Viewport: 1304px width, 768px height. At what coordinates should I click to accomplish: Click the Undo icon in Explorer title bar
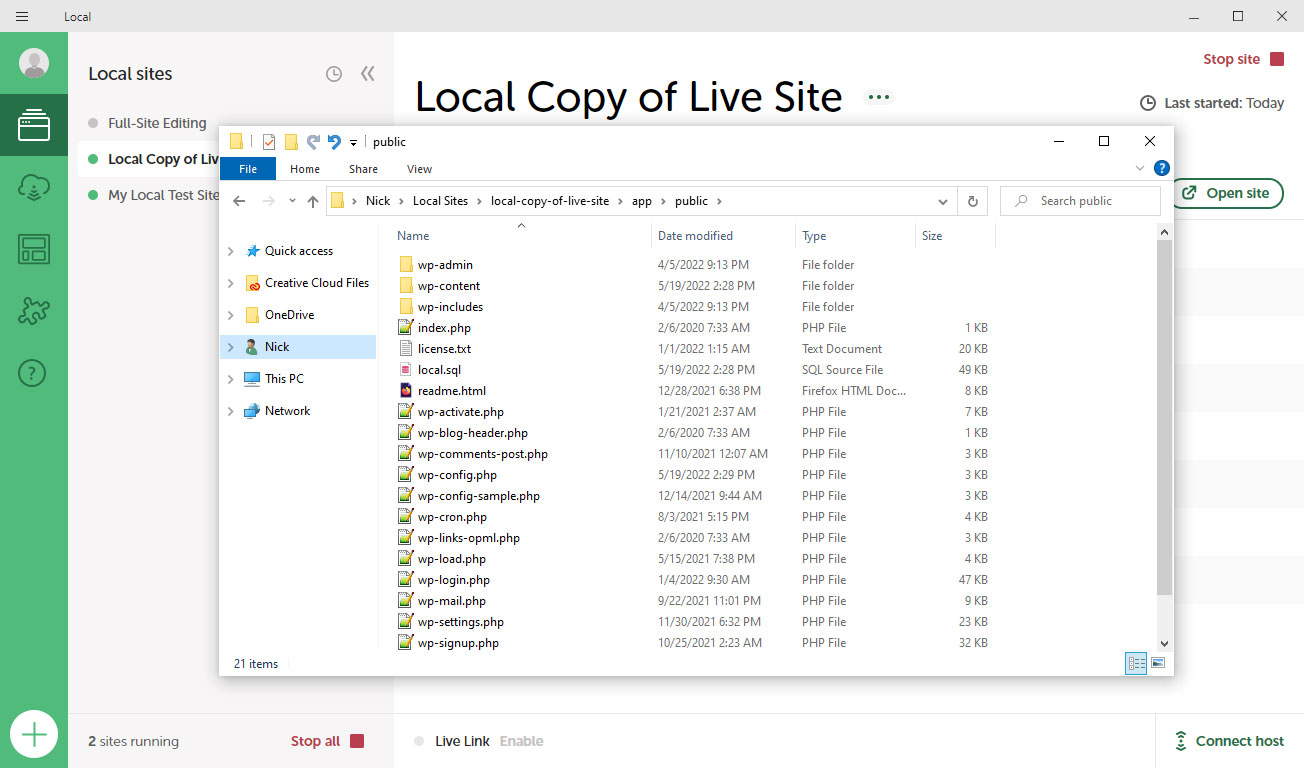(x=334, y=142)
